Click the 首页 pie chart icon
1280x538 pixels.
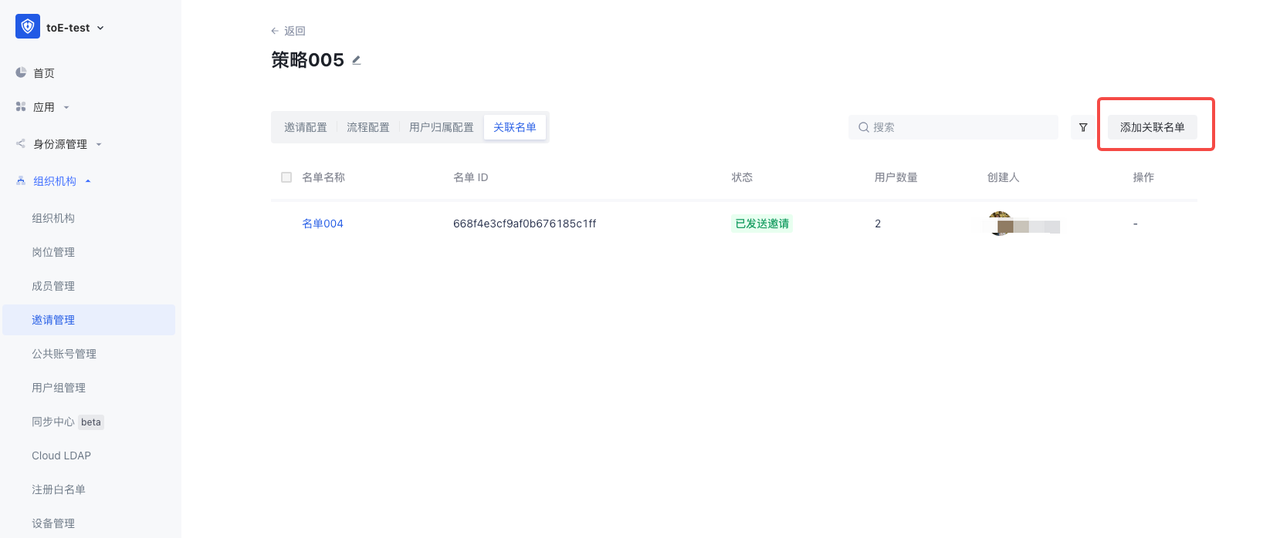[x=21, y=73]
